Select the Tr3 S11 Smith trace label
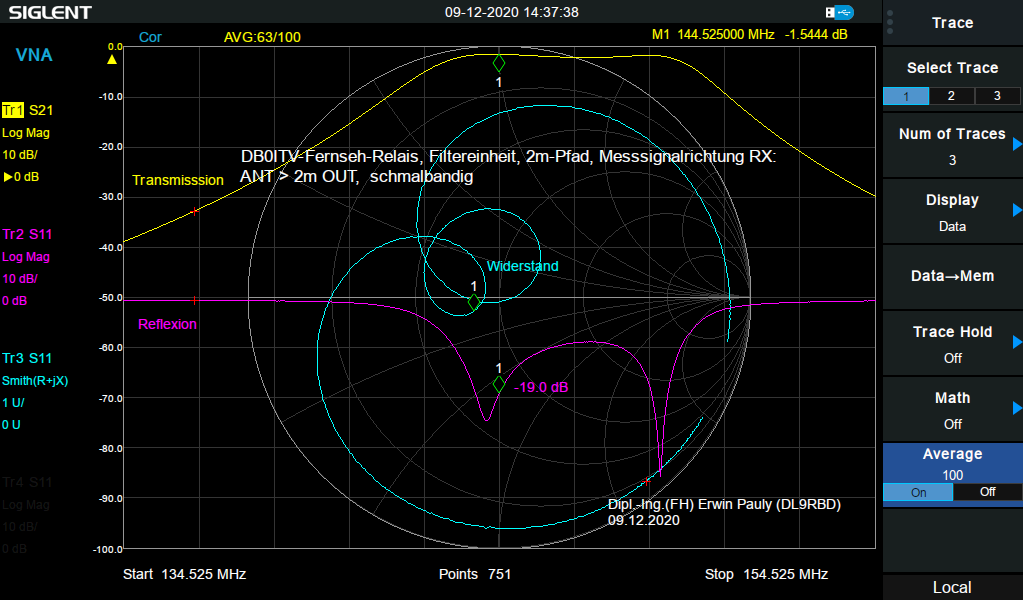Image resolution: width=1023 pixels, height=600 pixels. click(x=27, y=358)
